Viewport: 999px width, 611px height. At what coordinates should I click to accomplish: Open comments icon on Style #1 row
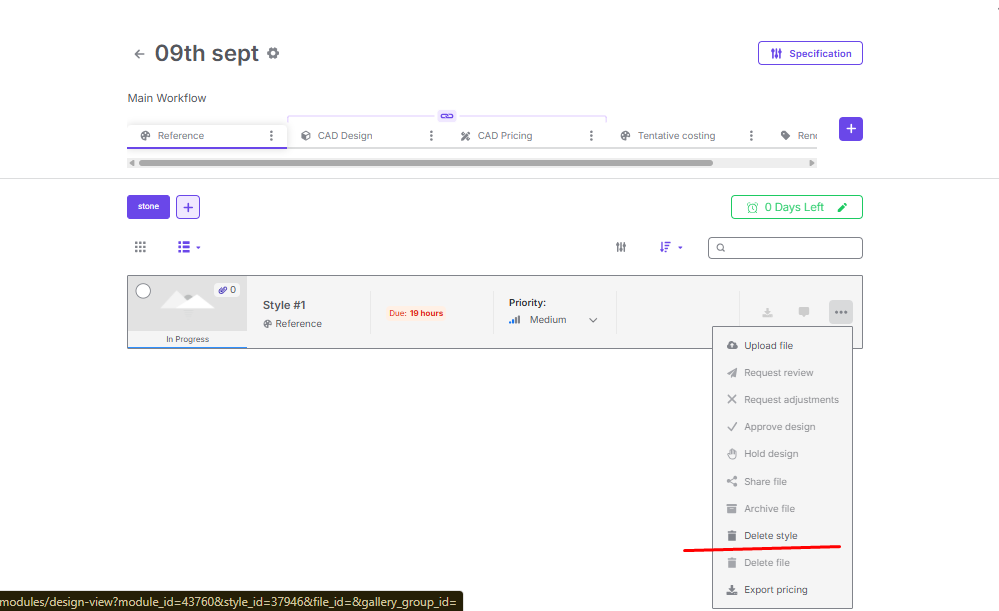[803, 312]
